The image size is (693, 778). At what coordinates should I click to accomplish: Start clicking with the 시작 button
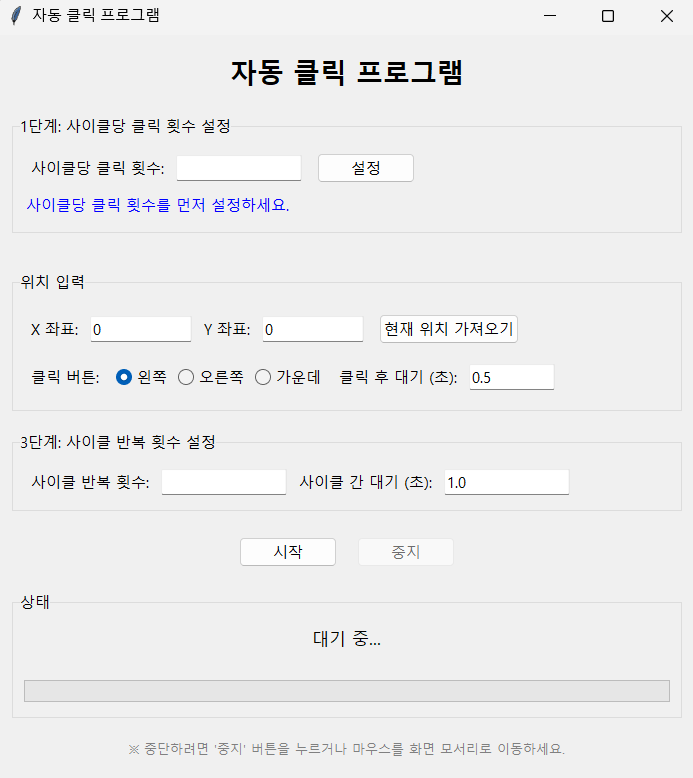[288, 552]
